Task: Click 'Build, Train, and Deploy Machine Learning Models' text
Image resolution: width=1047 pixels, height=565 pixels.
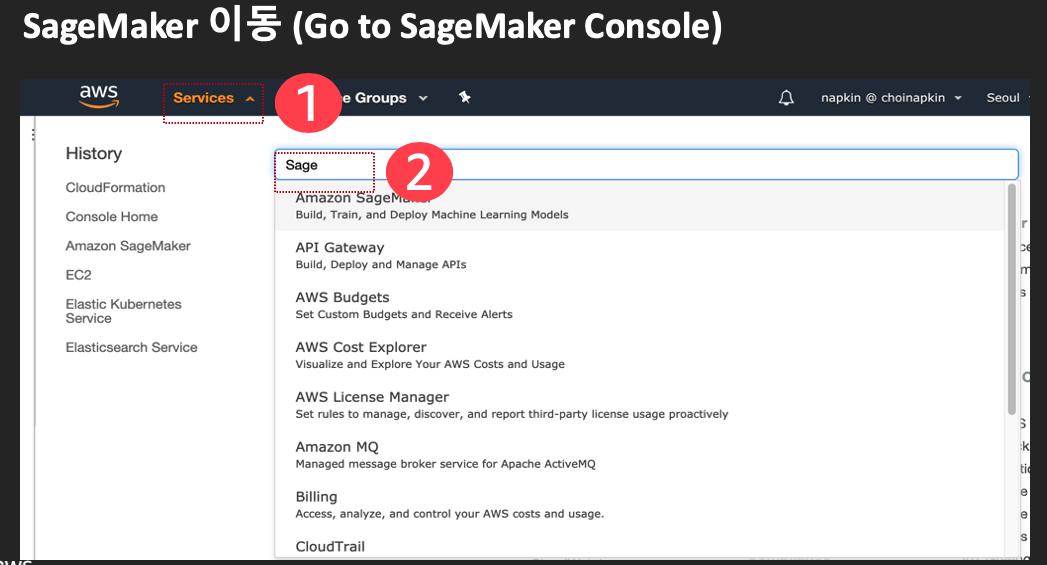Action: (x=432, y=214)
